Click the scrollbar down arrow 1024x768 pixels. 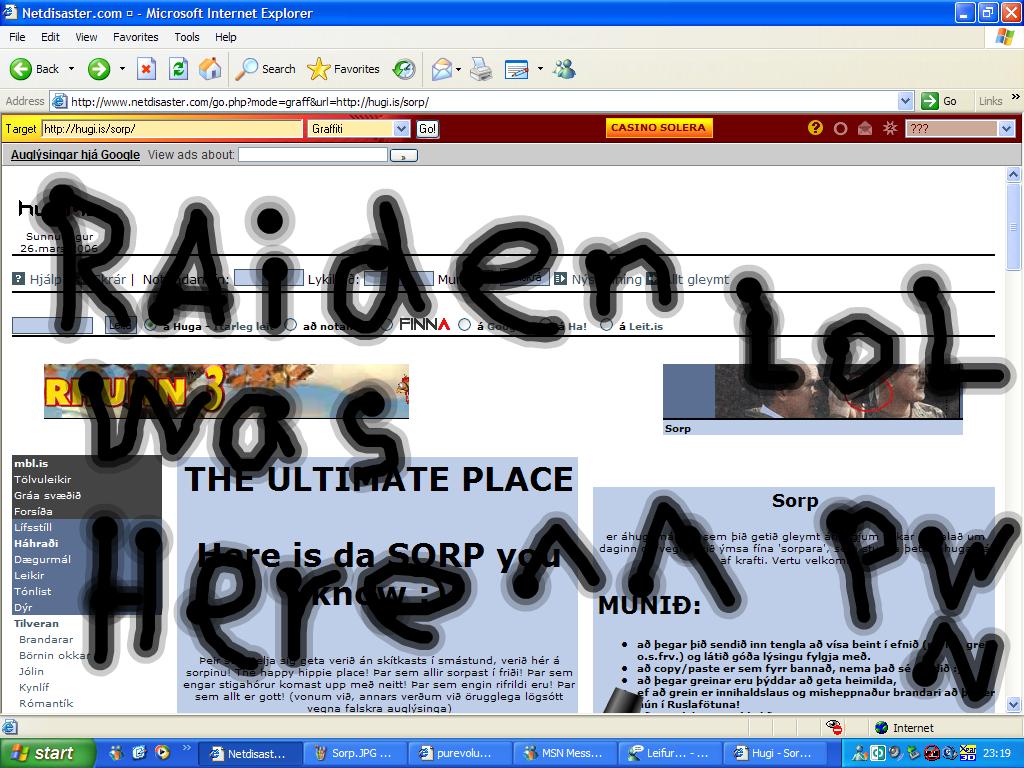1013,705
